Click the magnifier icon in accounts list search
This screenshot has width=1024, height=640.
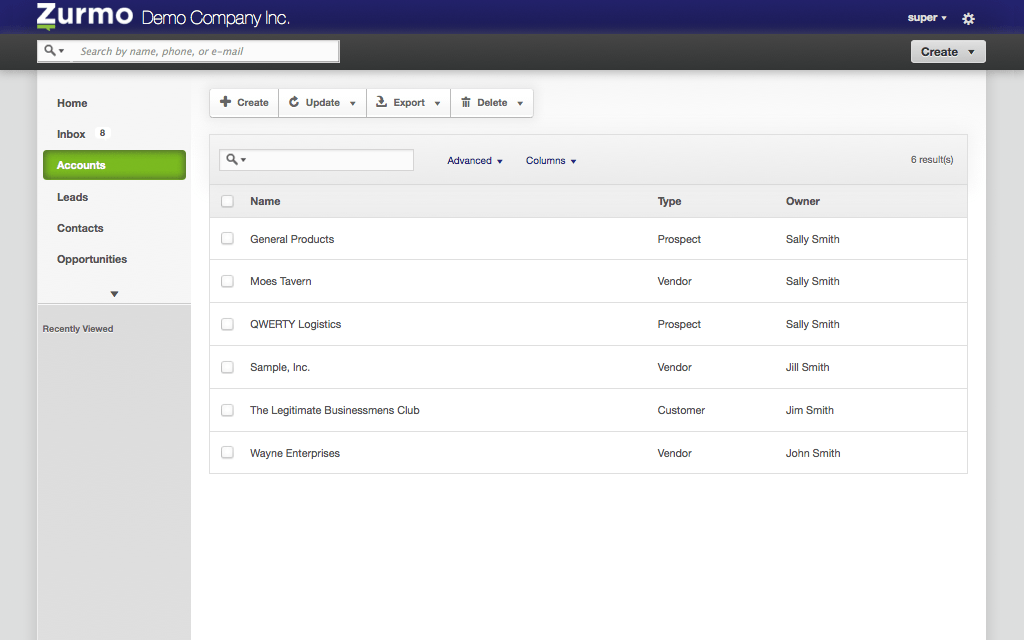click(233, 160)
